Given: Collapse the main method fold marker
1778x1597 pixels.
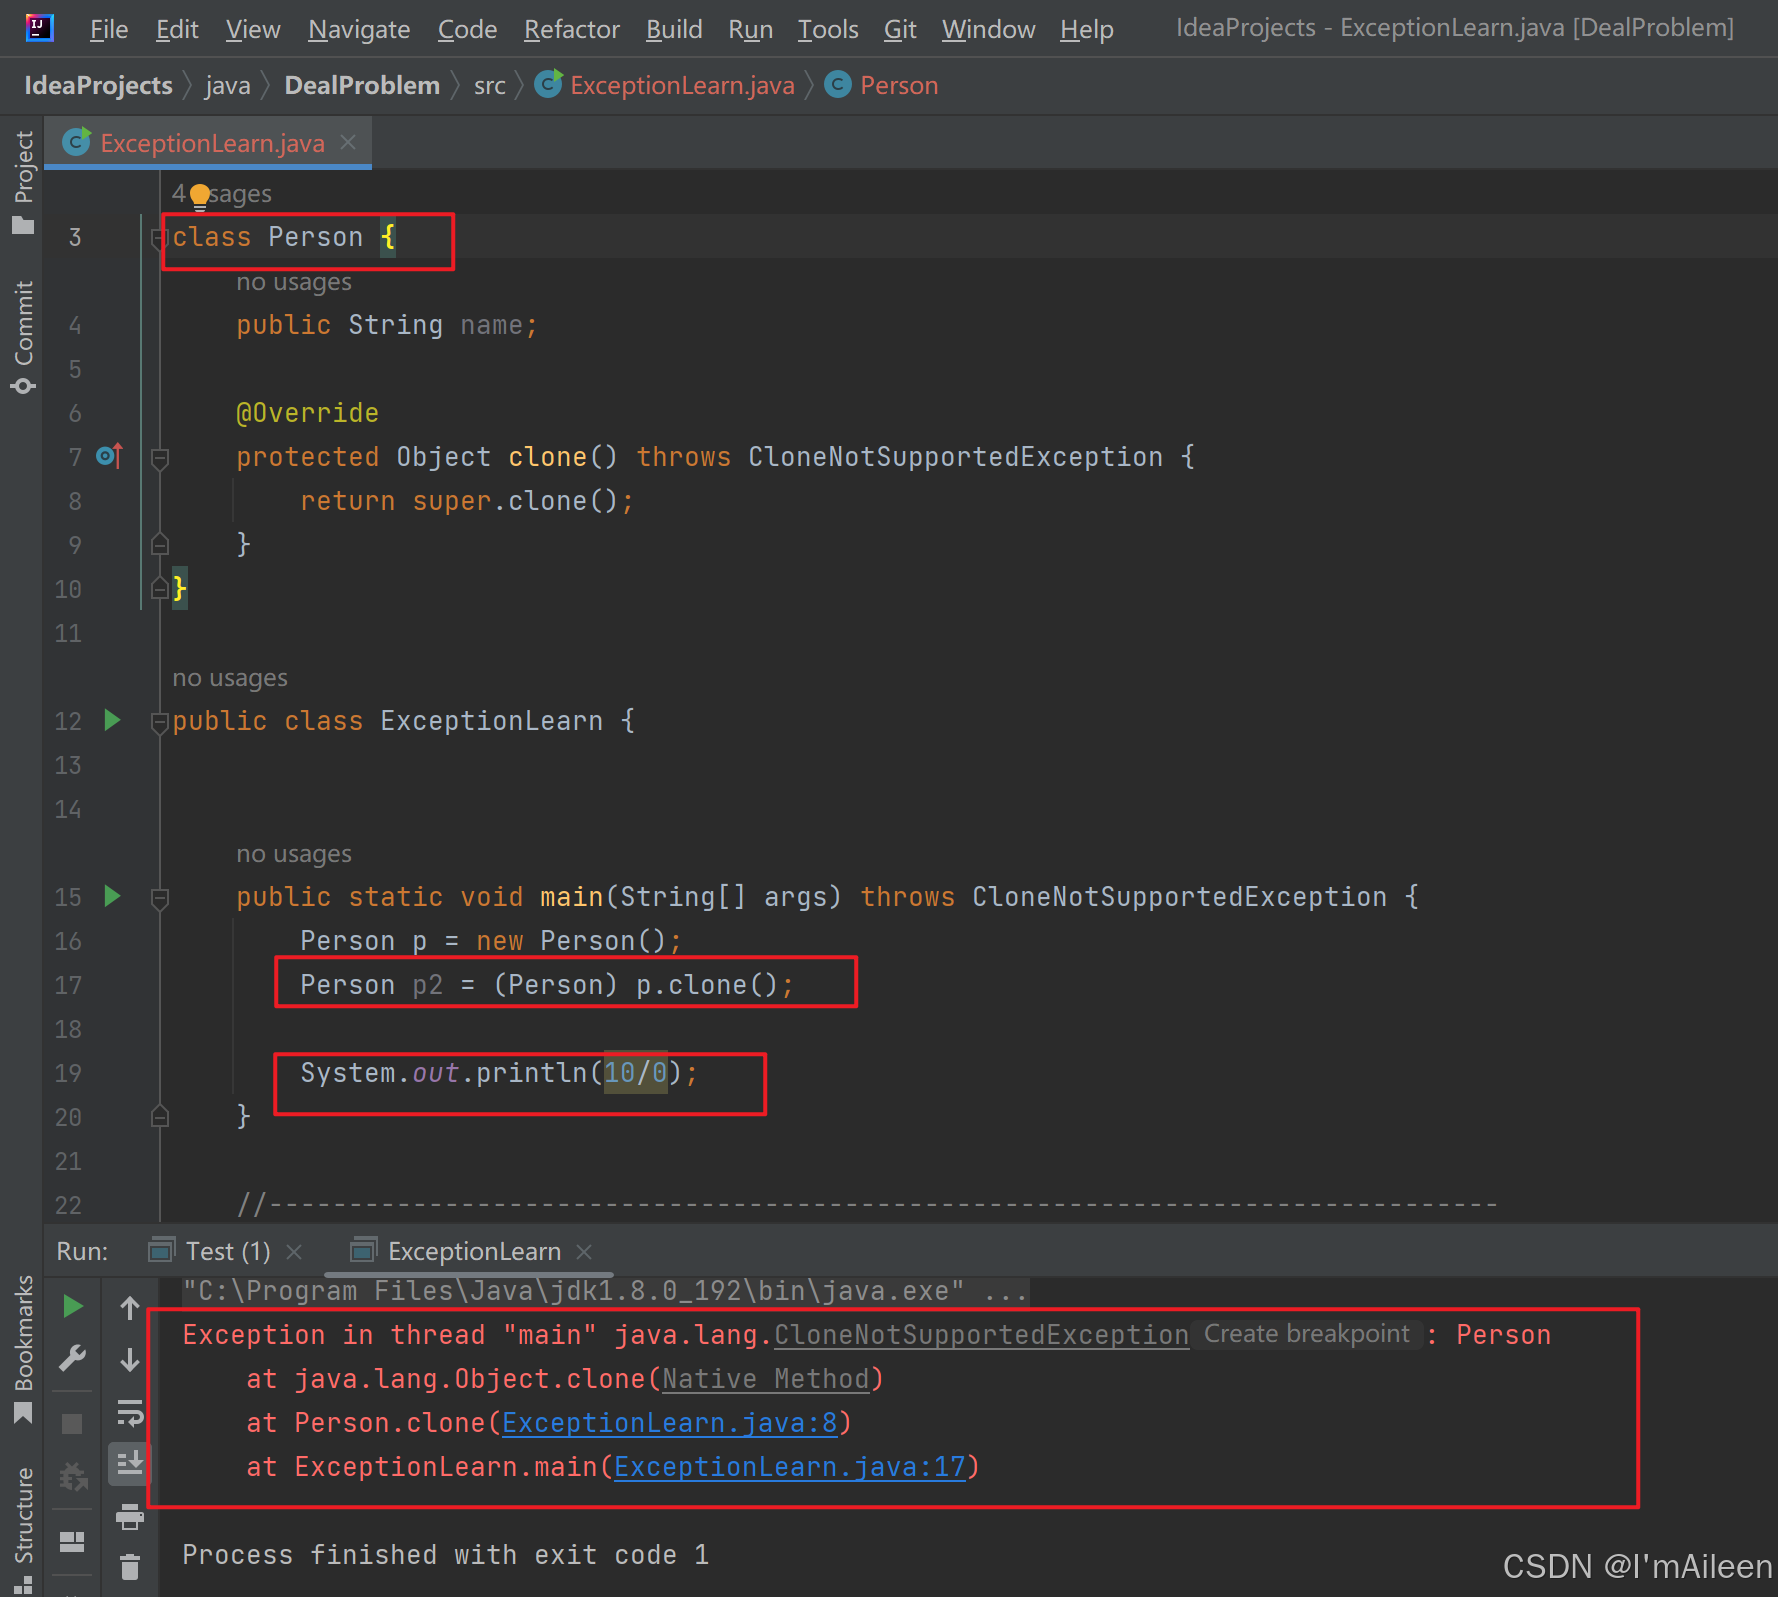Looking at the screenshot, I should [159, 898].
